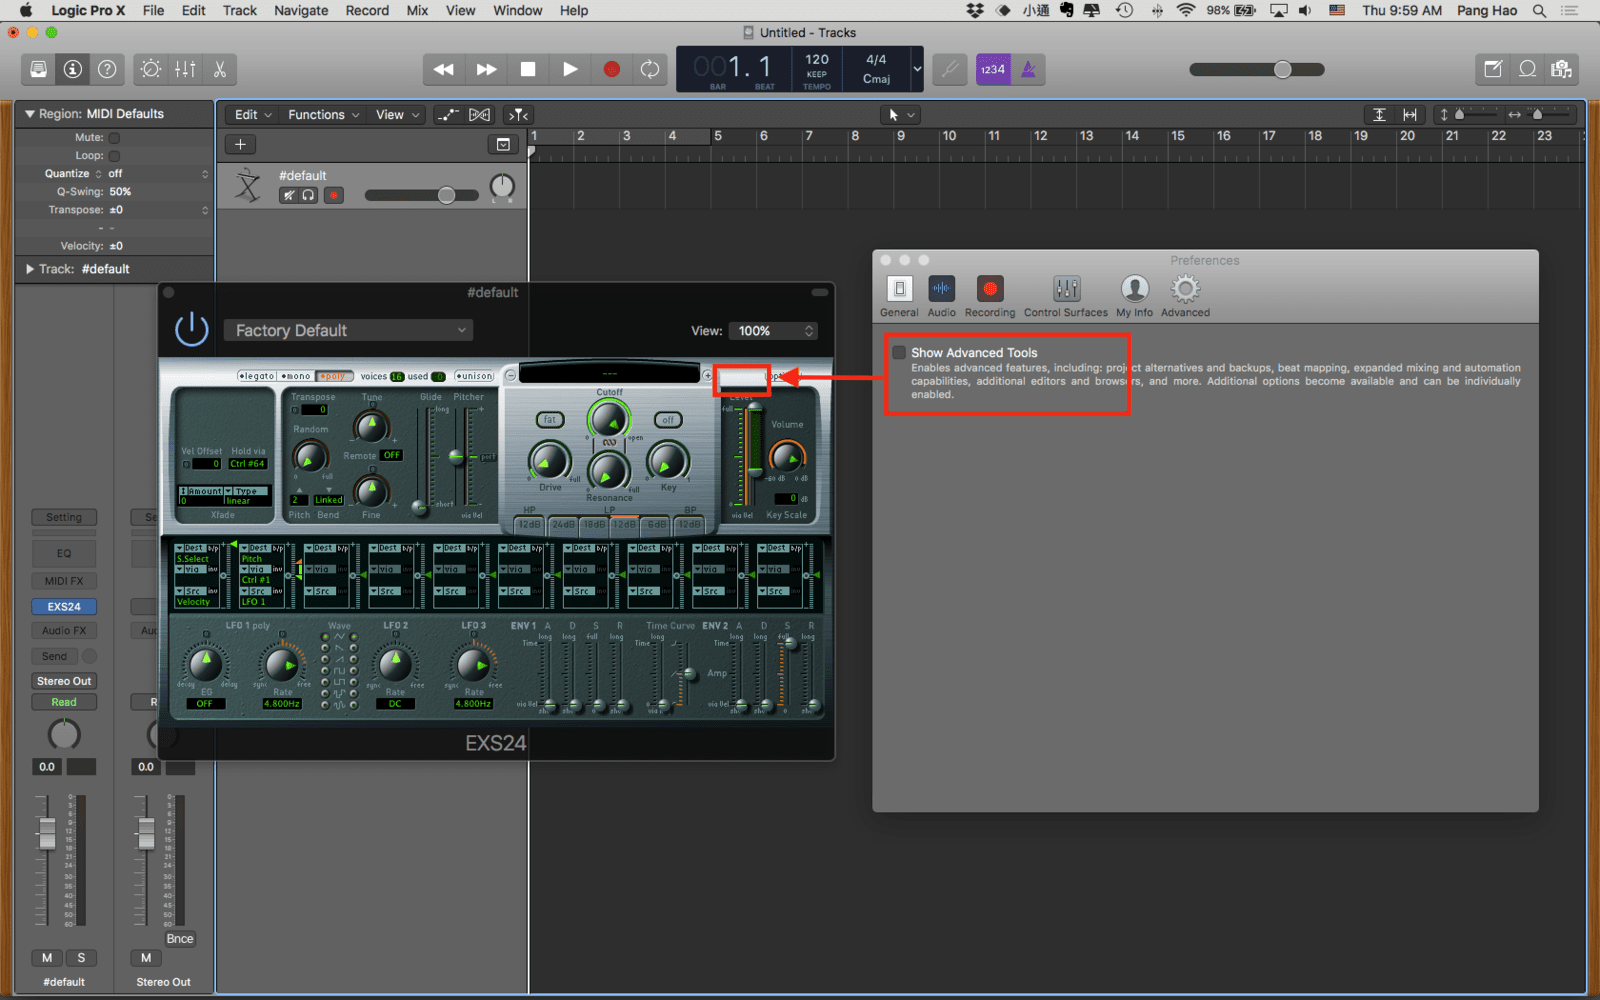This screenshot has width=1600, height=1000.
Task: Show automation button in tracks toolbar
Action: tap(449, 115)
